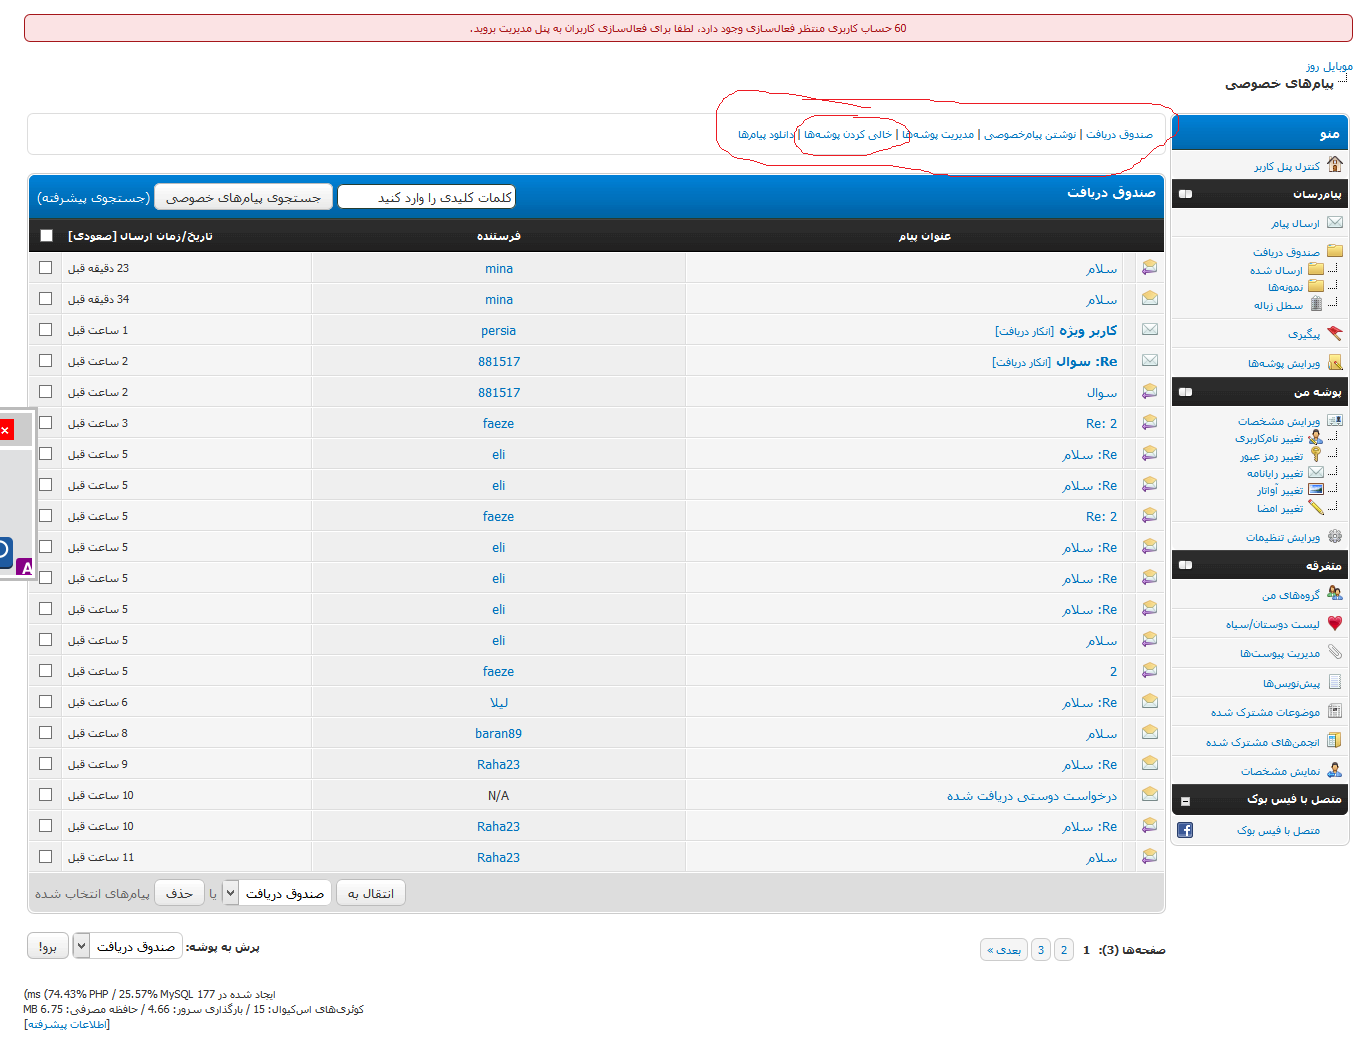The width and height of the screenshot is (1367, 1042).
Task: Click the keyword search input field
Action: (x=427, y=197)
